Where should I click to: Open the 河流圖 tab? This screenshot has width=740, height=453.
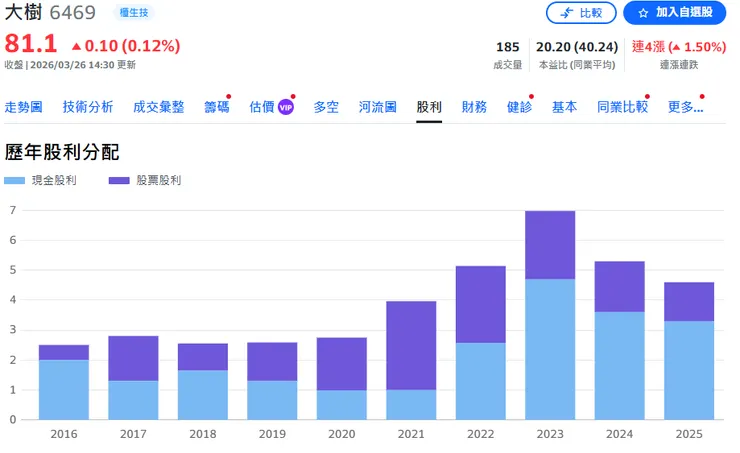(x=378, y=107)
